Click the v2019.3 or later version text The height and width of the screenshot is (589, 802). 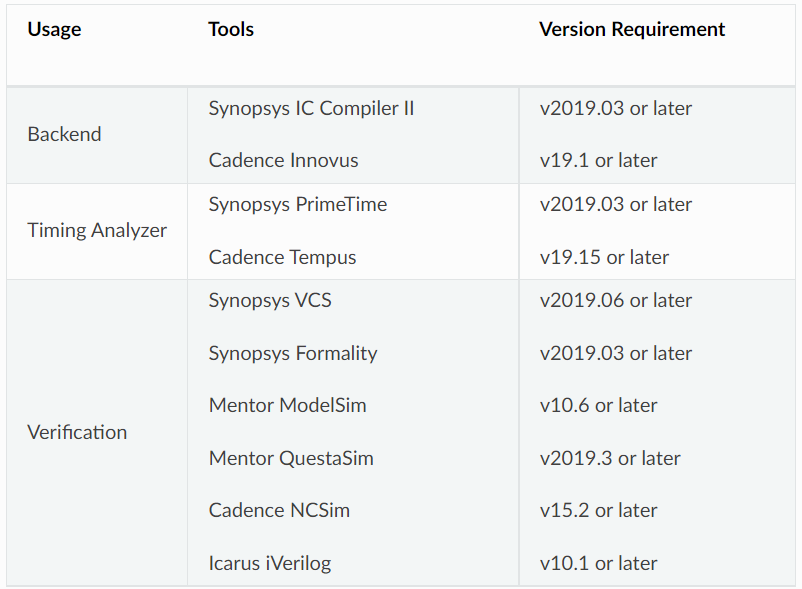click(610, 458)
